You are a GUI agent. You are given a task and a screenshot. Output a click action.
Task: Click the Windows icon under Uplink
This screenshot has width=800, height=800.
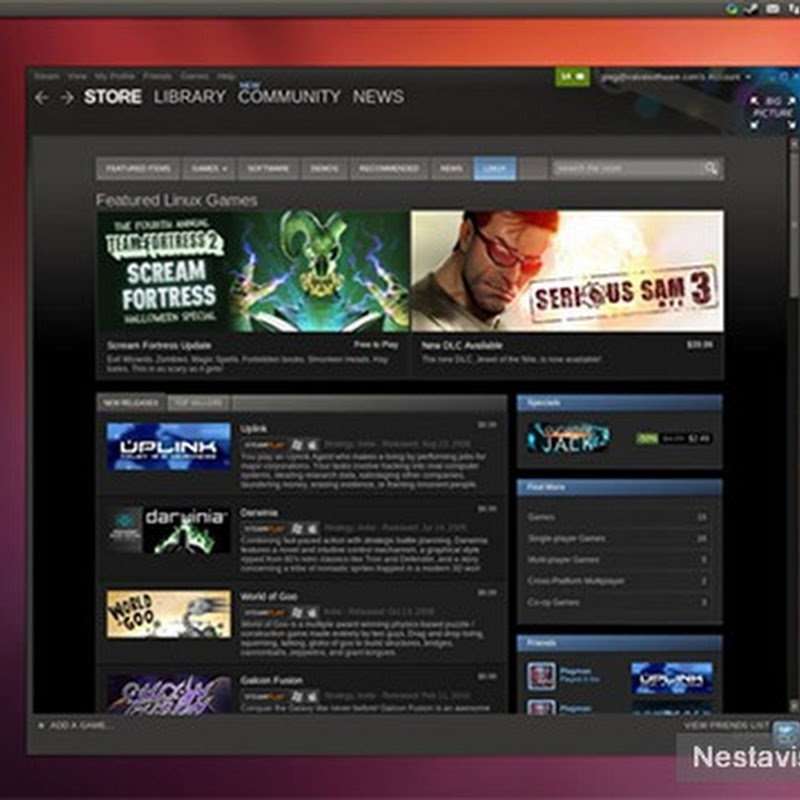pyautogui.click(x=296, y=444)
